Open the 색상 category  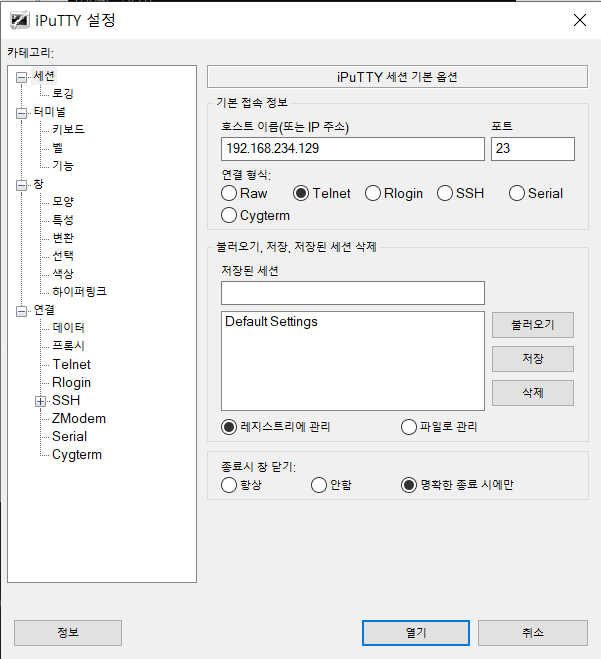coord(63,274)
